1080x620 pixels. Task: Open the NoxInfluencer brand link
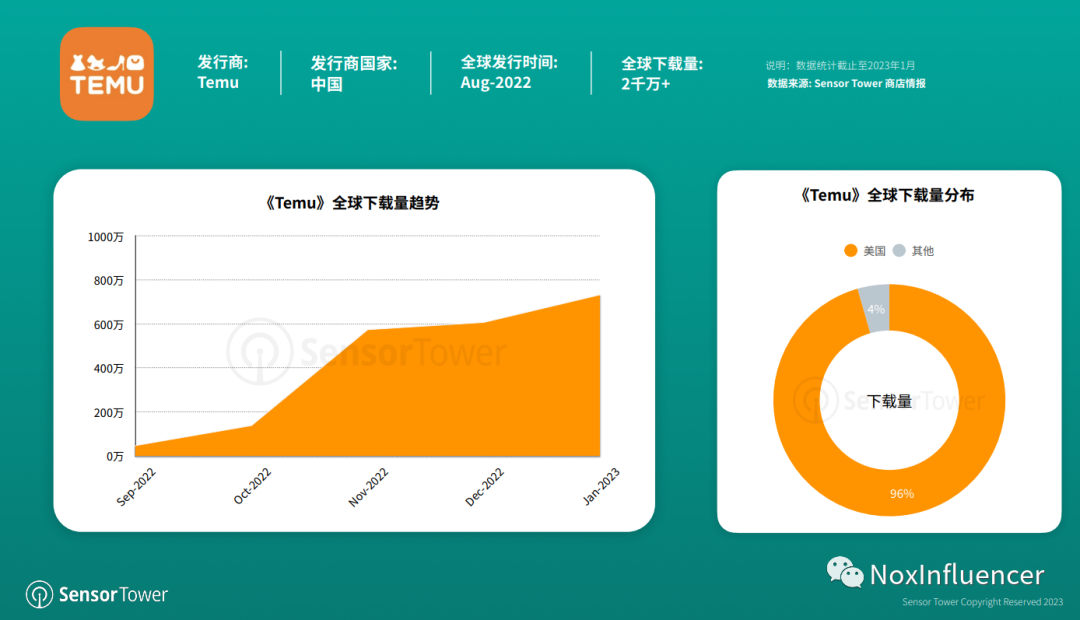955,574
